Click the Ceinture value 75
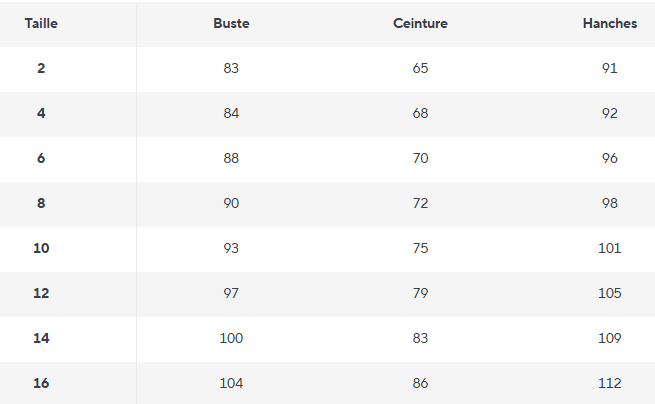Viewport: 655px width, 404px height. click(x=420, y=248)
